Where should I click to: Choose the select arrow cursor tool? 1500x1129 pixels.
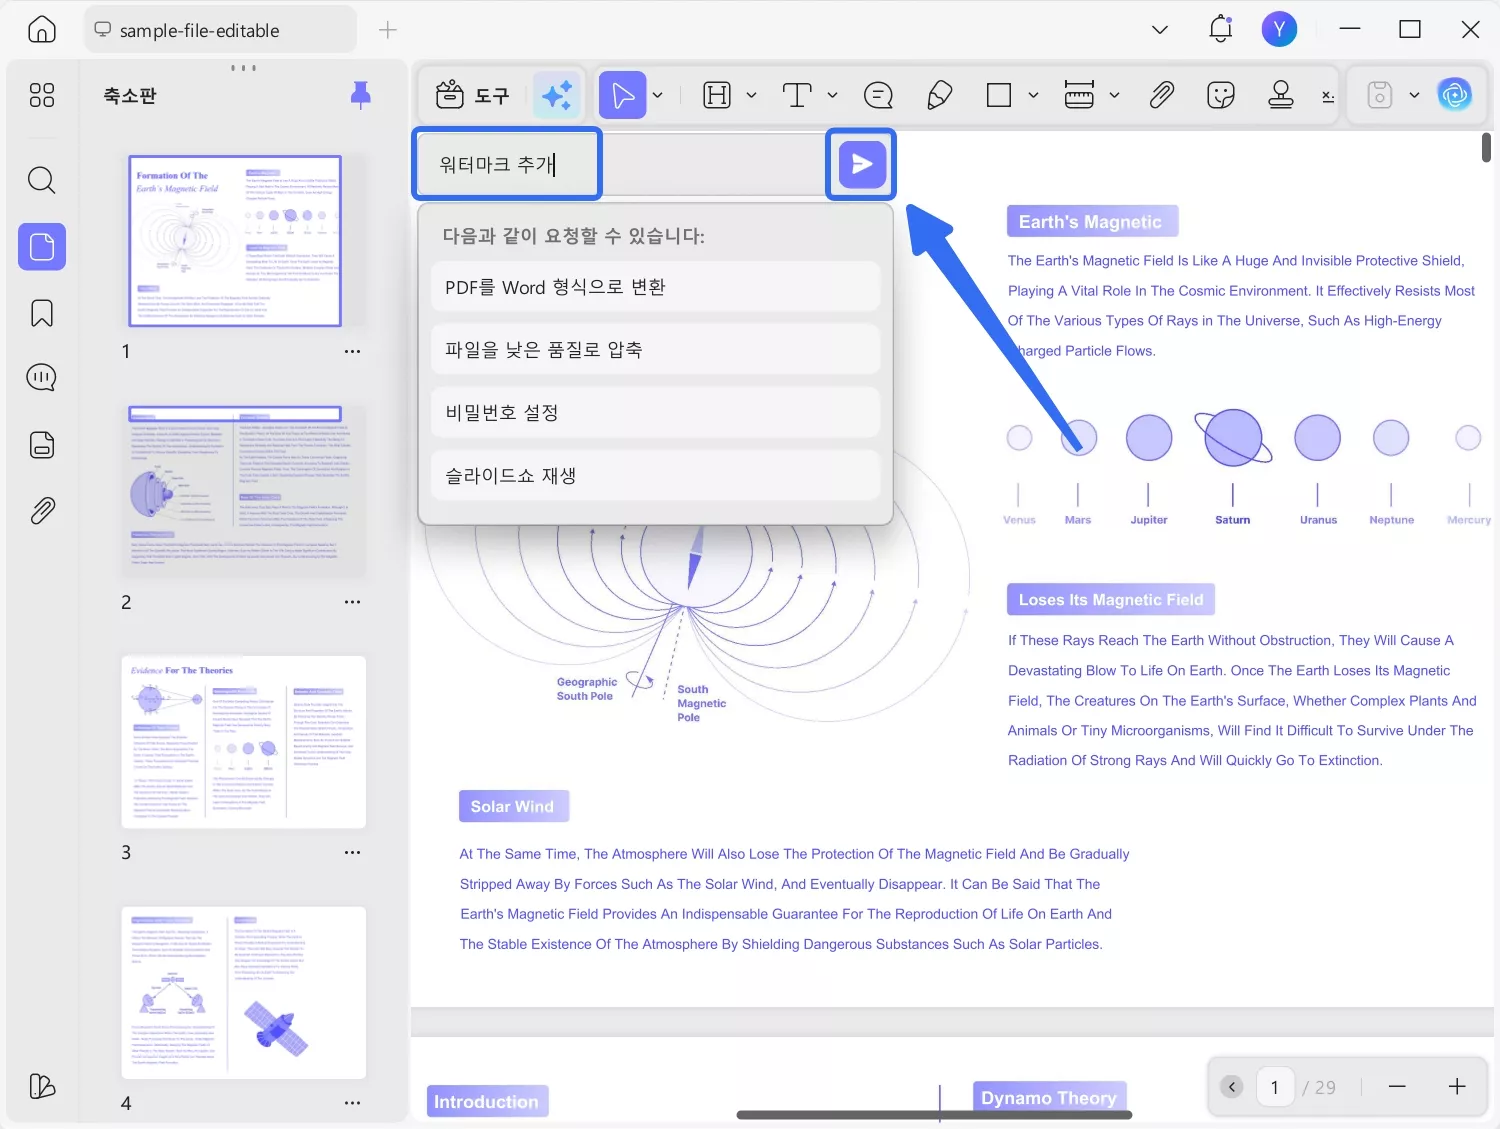(622, 95)
